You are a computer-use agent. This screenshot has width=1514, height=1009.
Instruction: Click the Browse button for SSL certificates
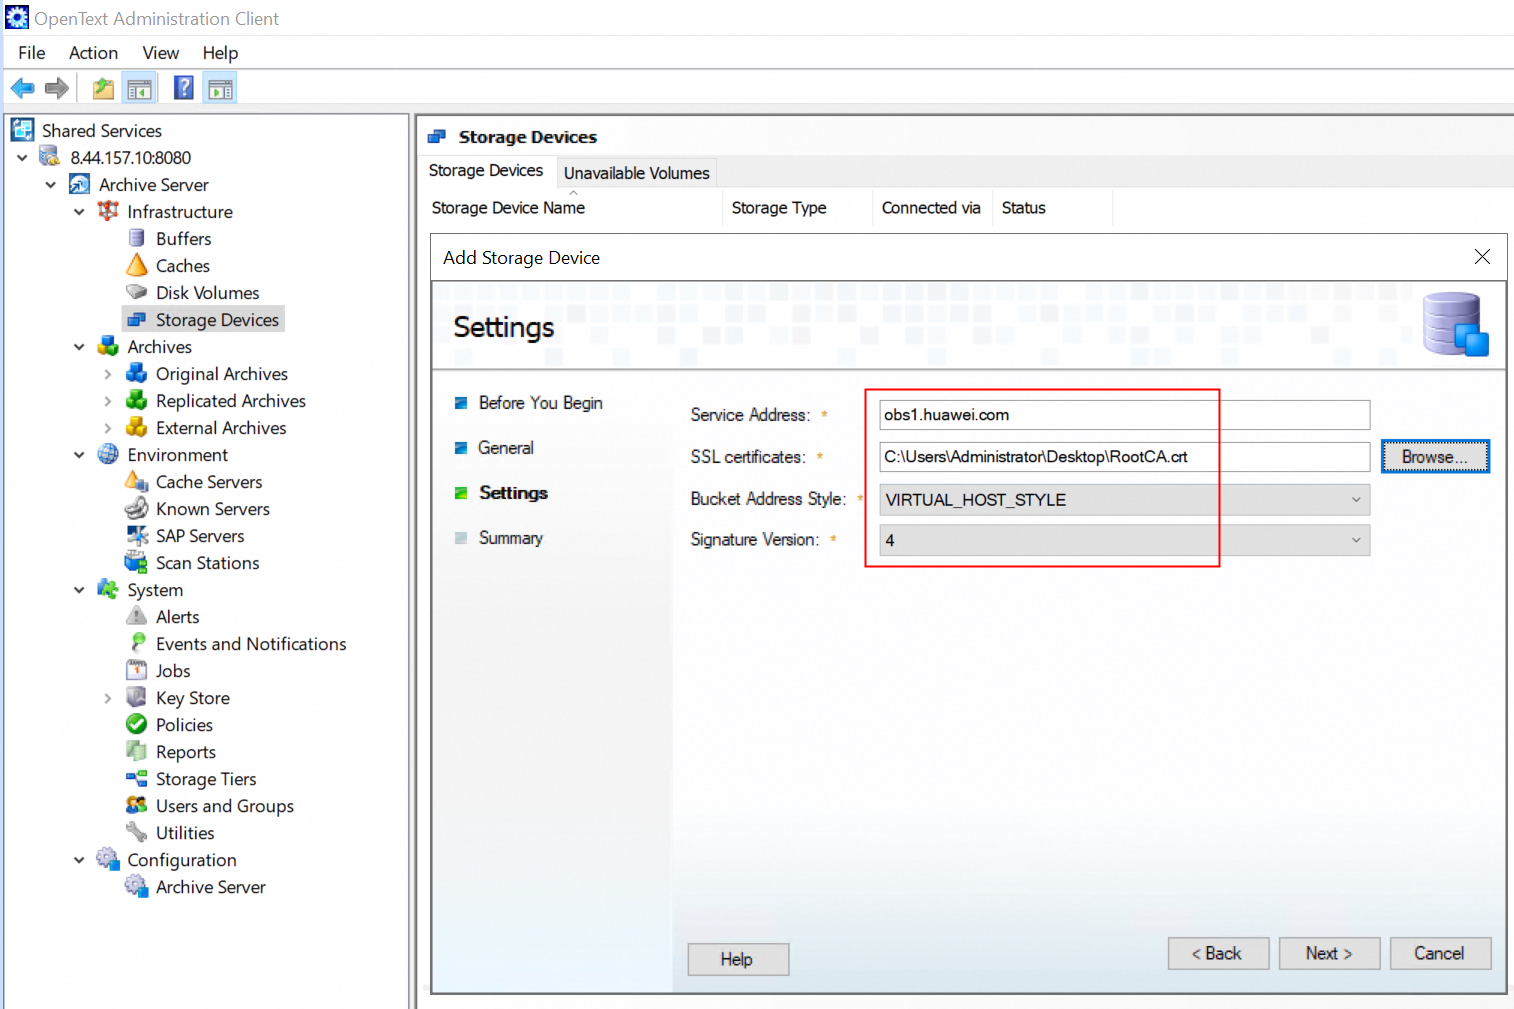pos(1435,457)
